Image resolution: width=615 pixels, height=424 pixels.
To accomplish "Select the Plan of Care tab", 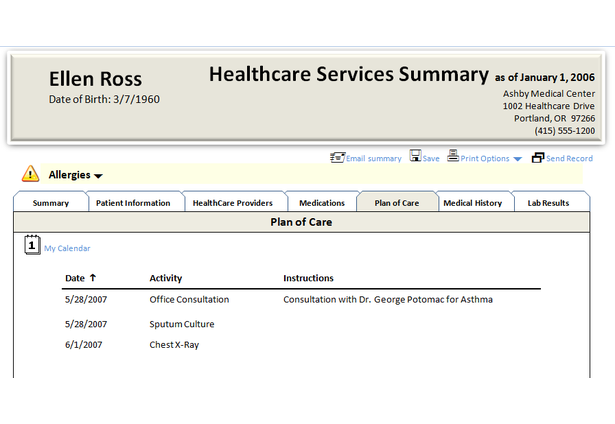I will click(x=397, y=203).
